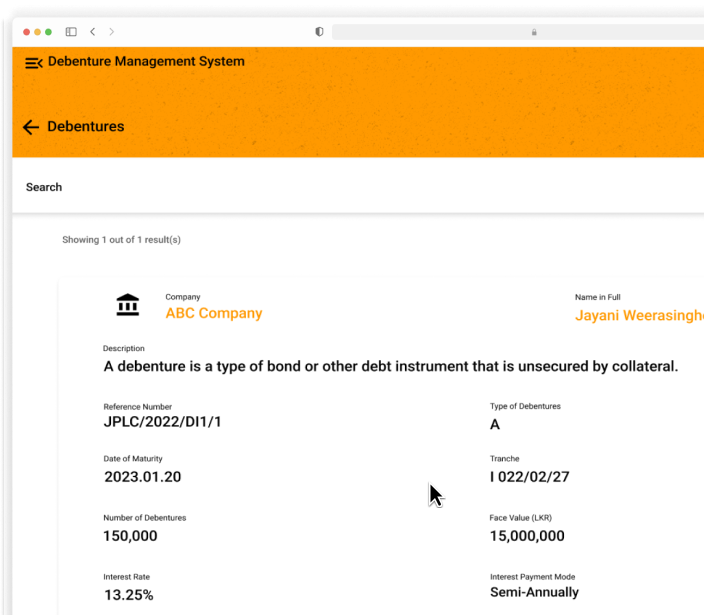Screen dimensions: 704x615
Task: Collapse the sidebar menu icon
Action: tap(34, 63)
